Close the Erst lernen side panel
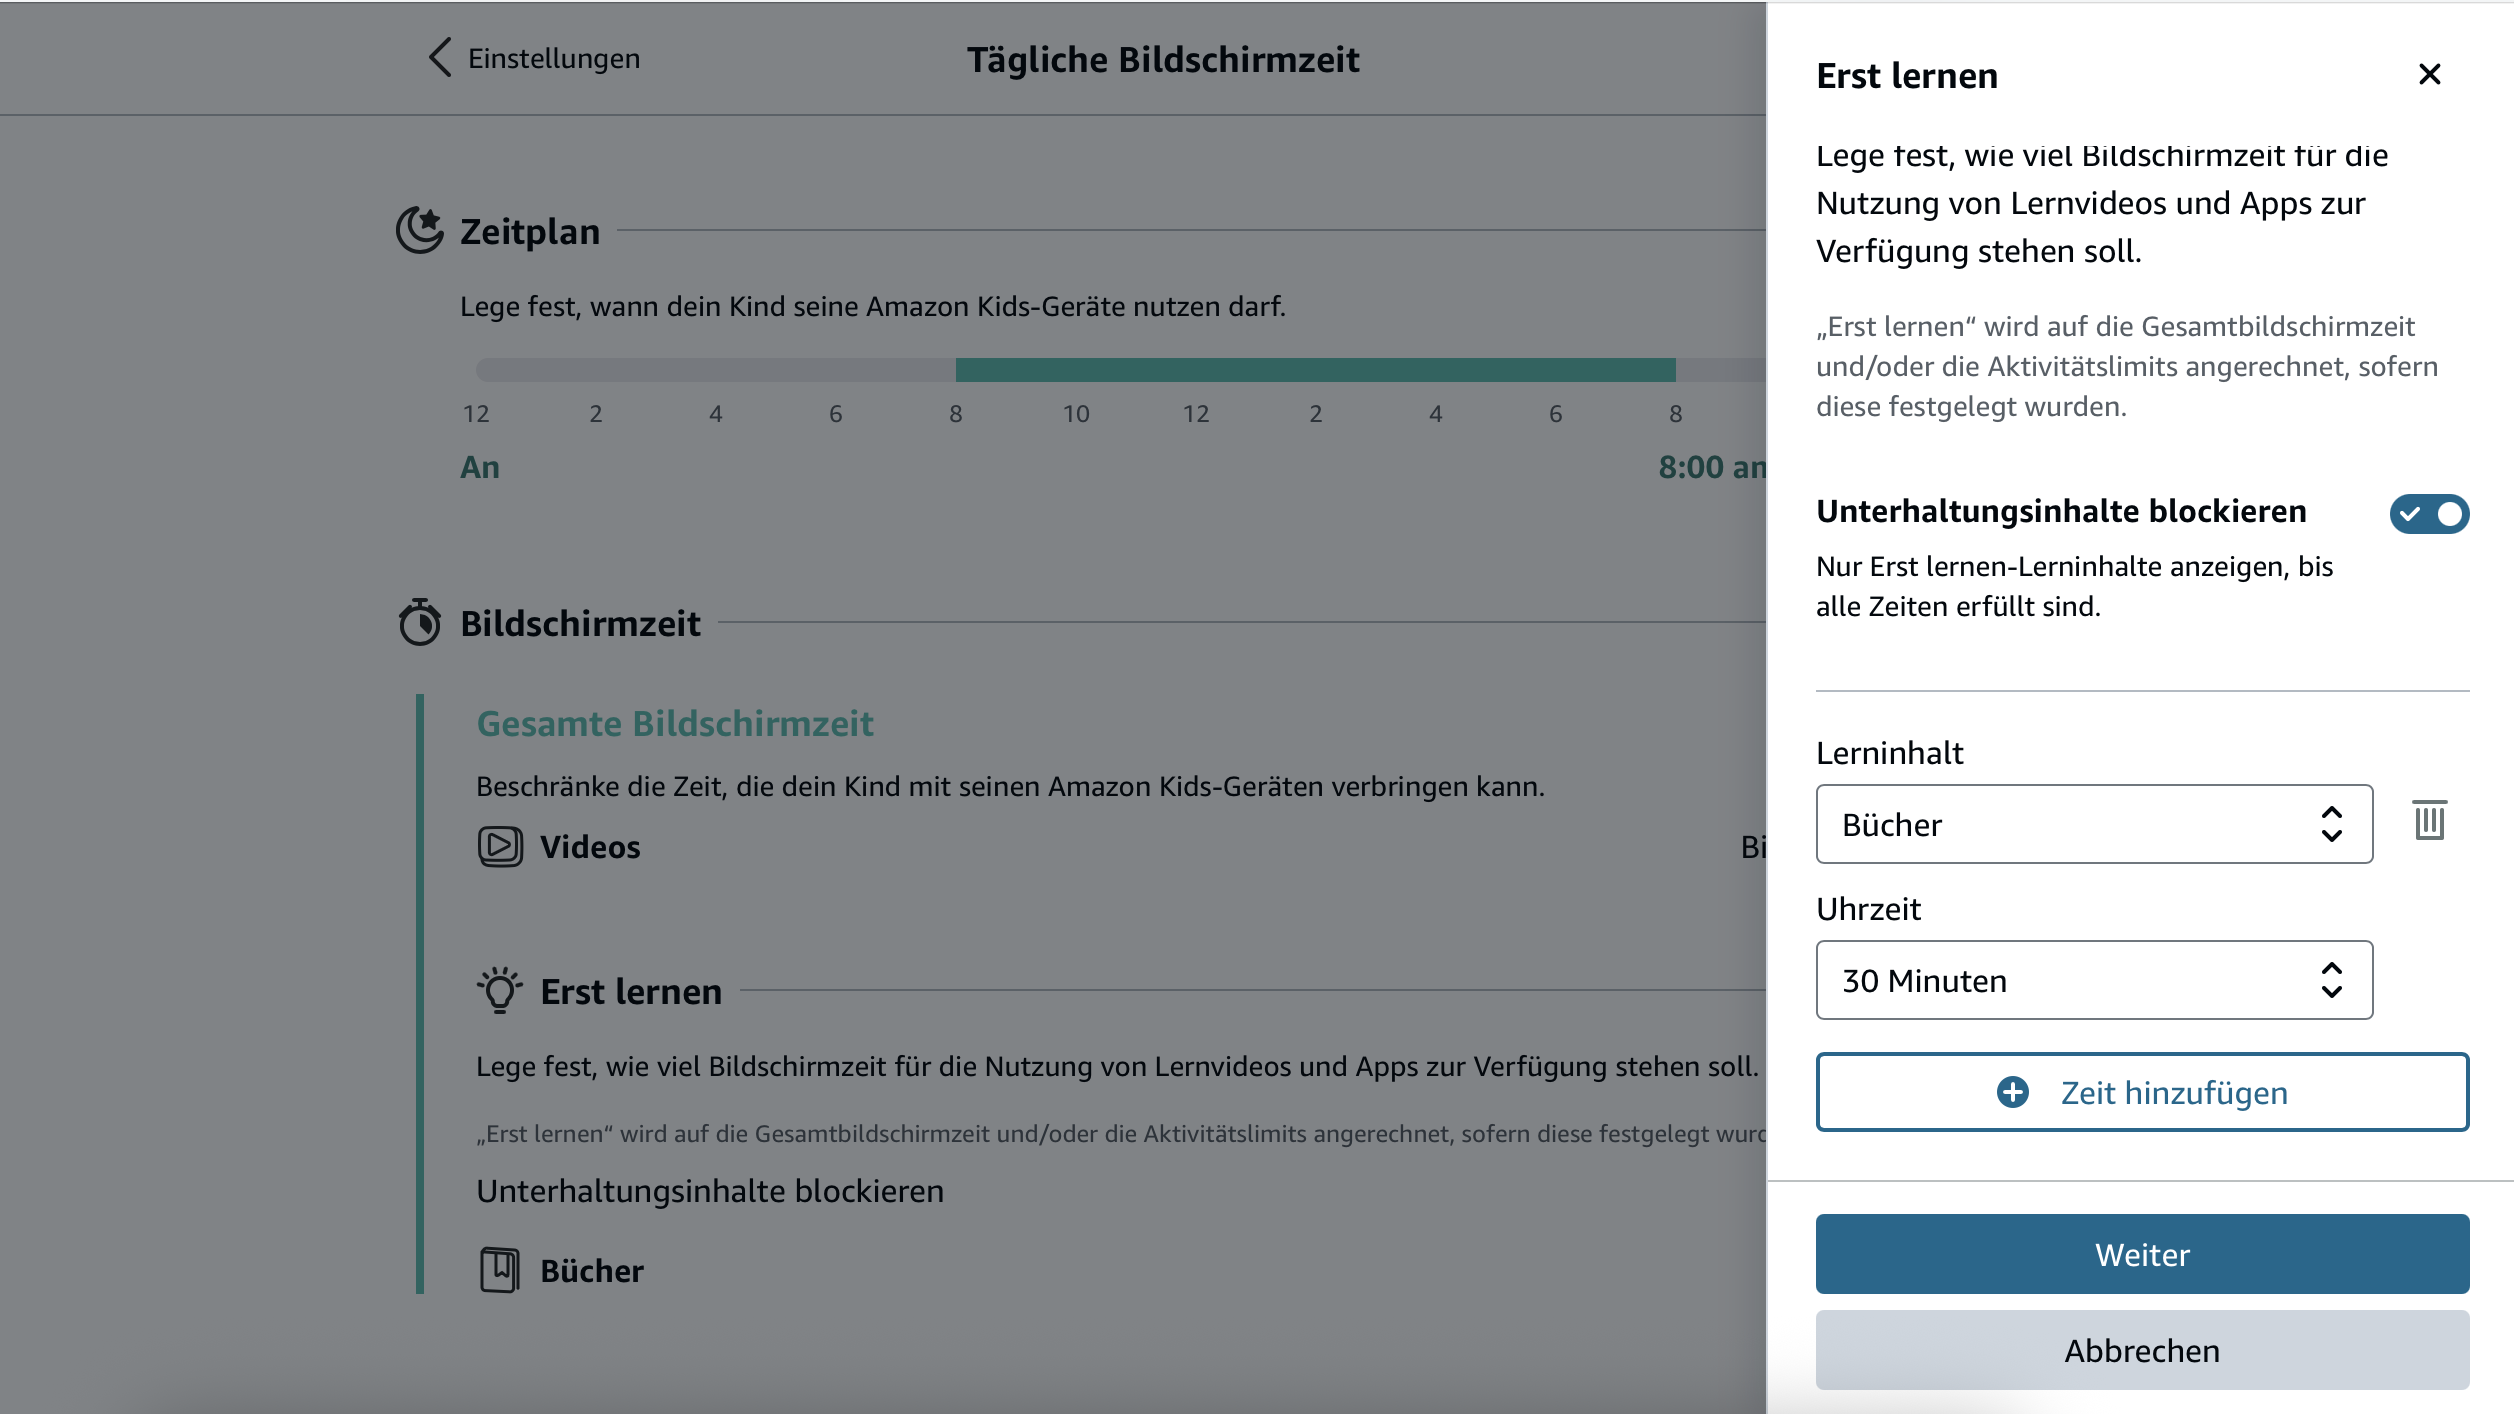 [x=2429, y=75]
